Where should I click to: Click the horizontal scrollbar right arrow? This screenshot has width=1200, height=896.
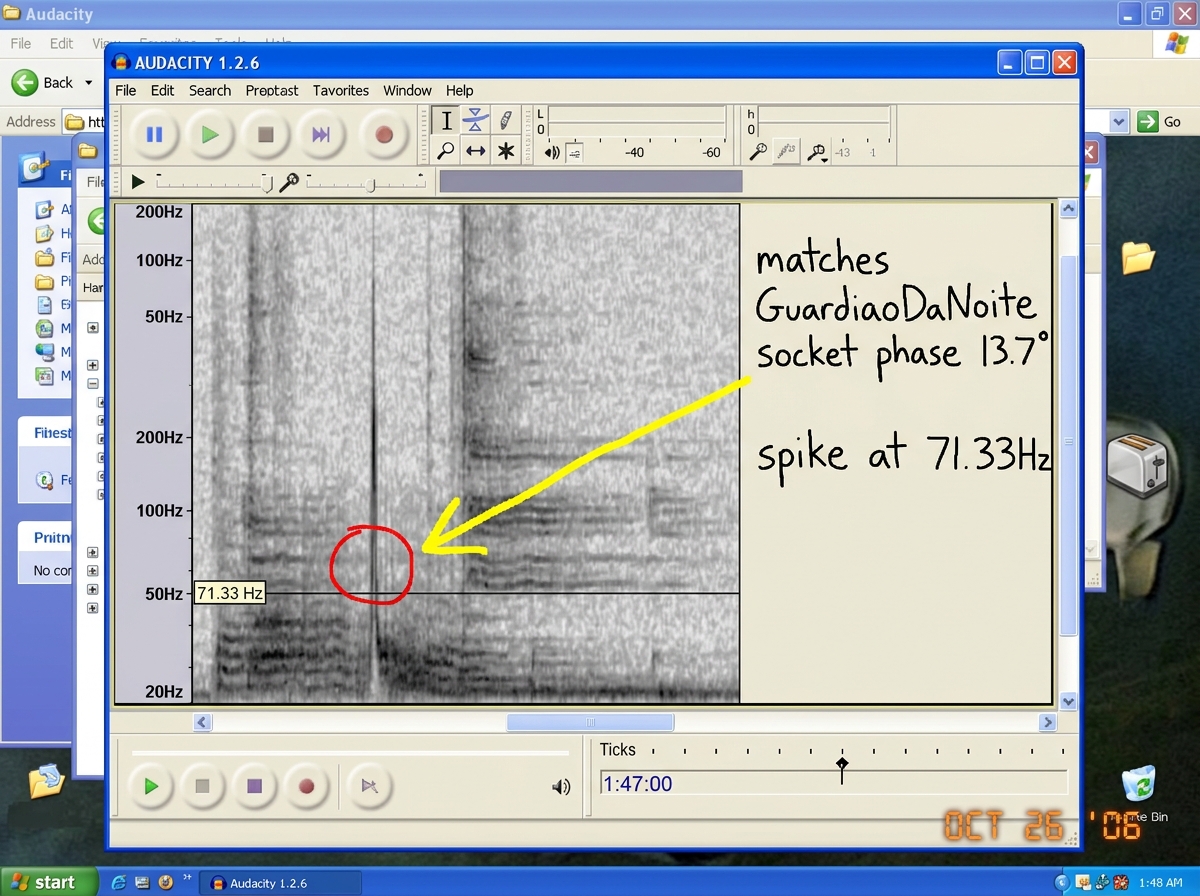(1048, 722)
